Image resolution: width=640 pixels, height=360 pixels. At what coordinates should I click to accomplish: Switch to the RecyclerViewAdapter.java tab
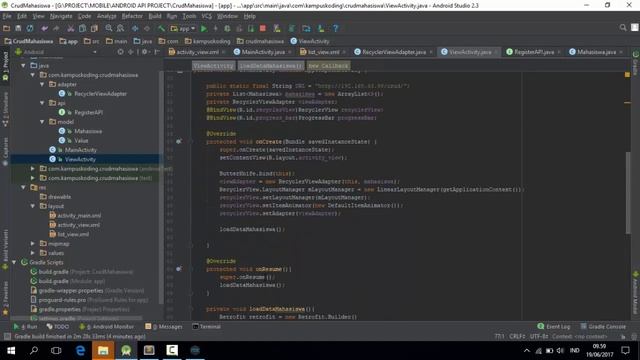[x=394, y=52]
